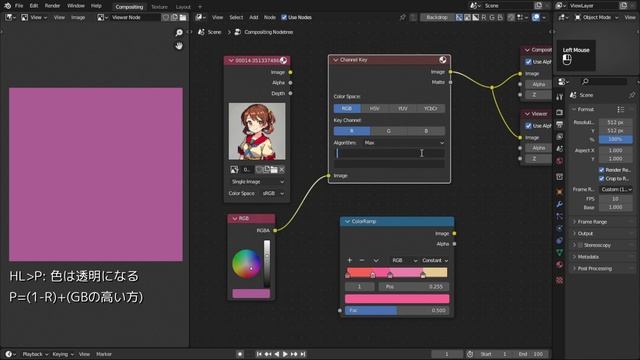Select YCbCr color space in Channel Key
This screenshot has width=640, height=360.
[431, 109]
